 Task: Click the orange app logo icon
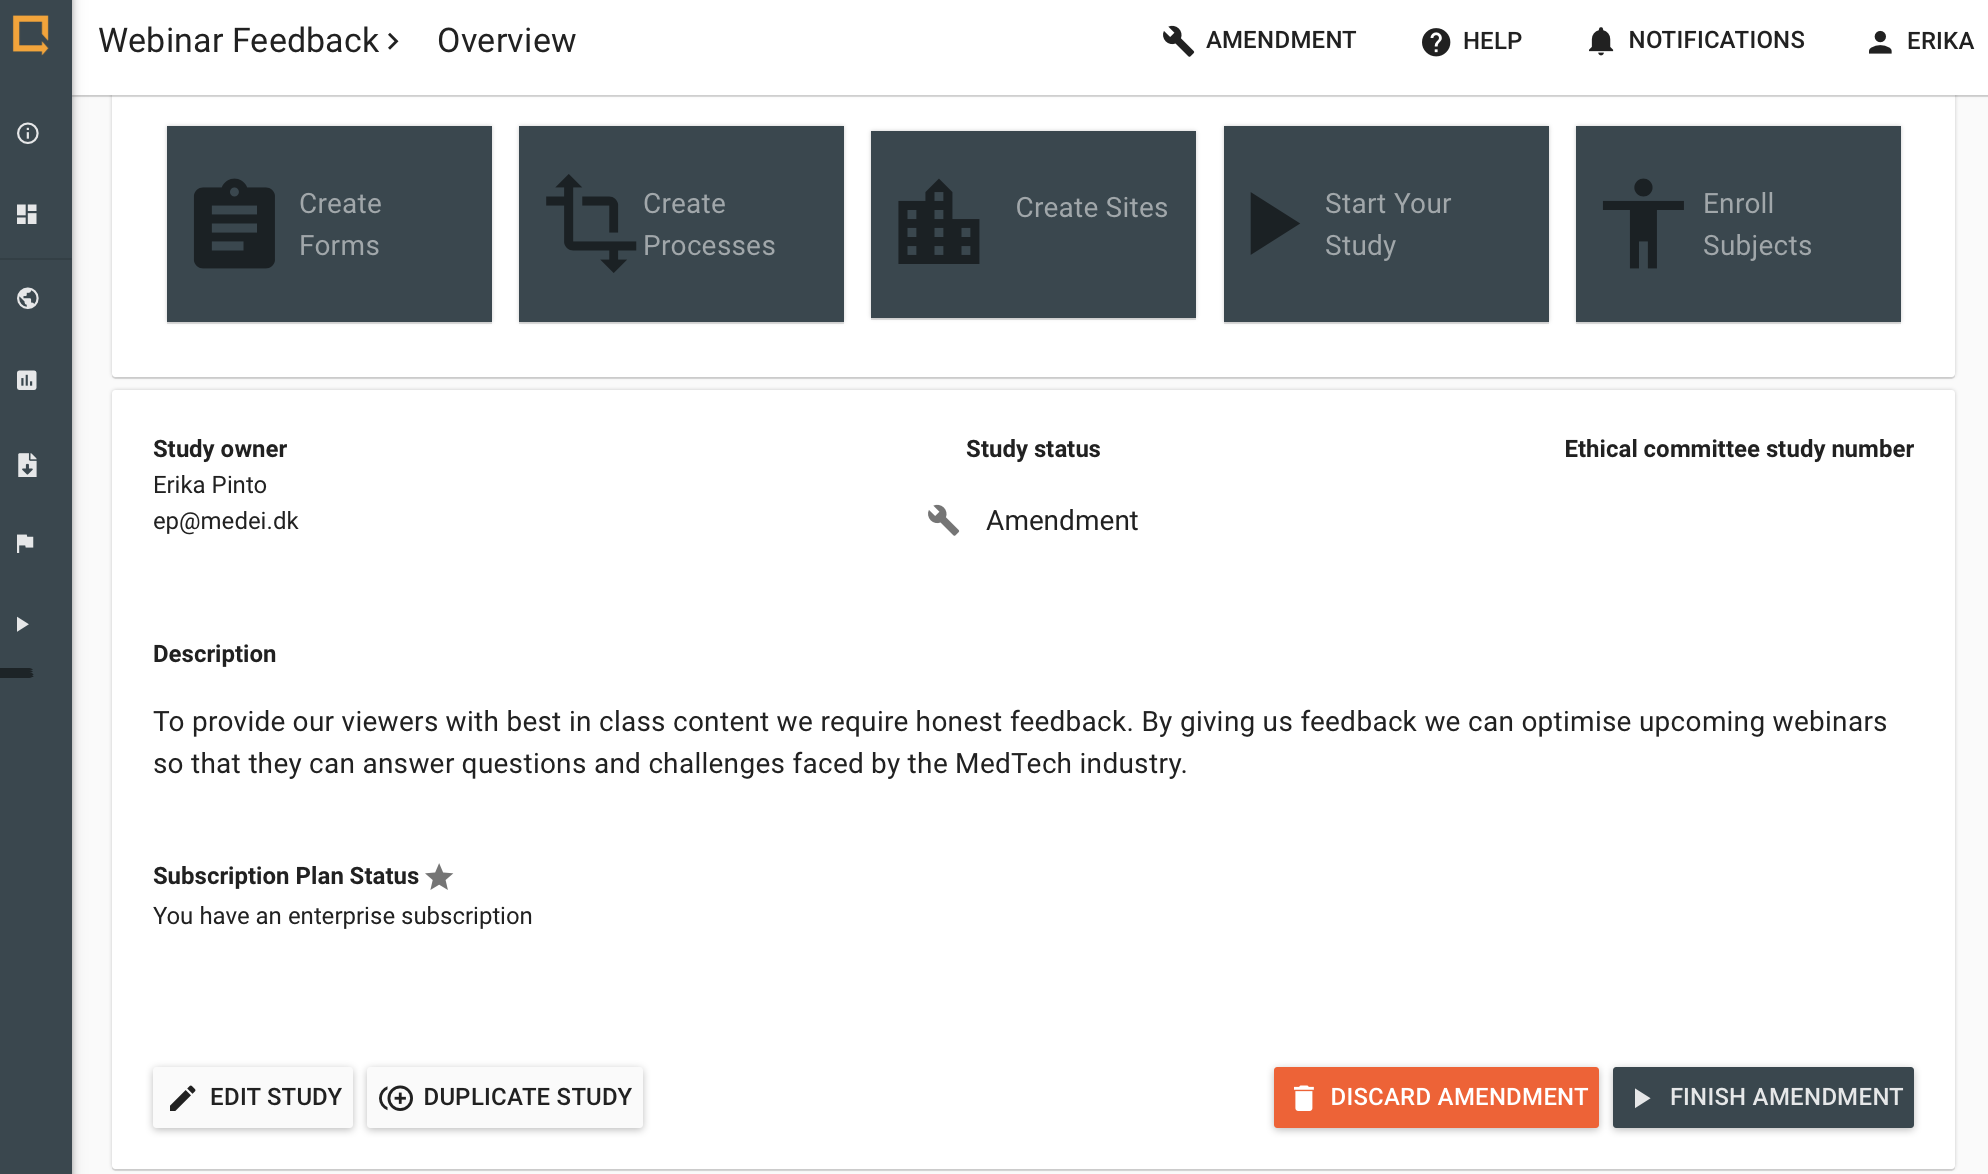[x=31, y=35]
